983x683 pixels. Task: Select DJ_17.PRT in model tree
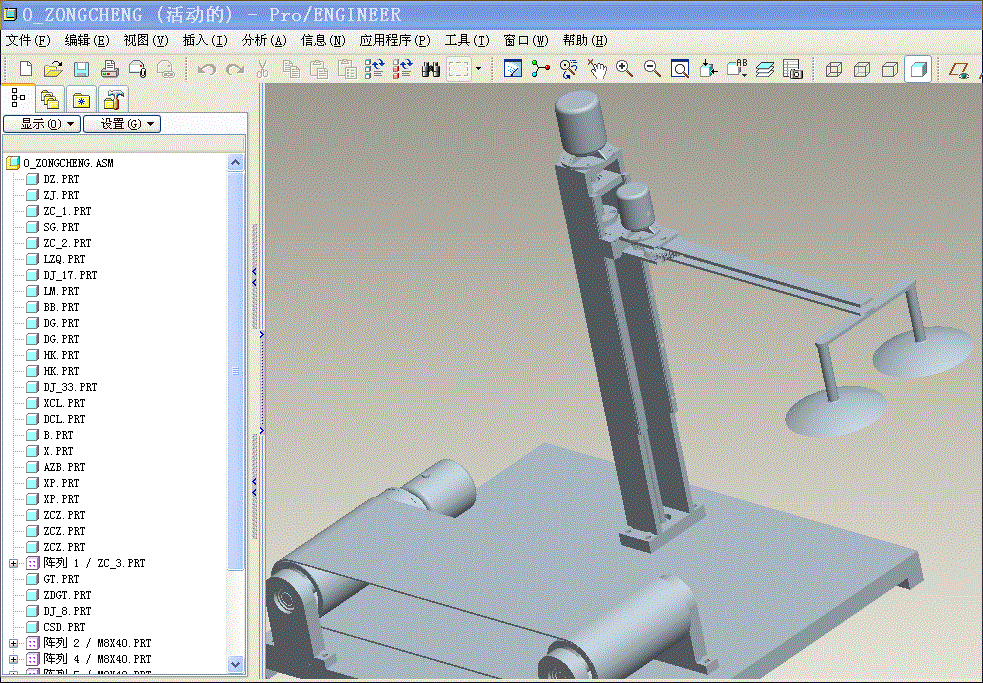point(70,275)
